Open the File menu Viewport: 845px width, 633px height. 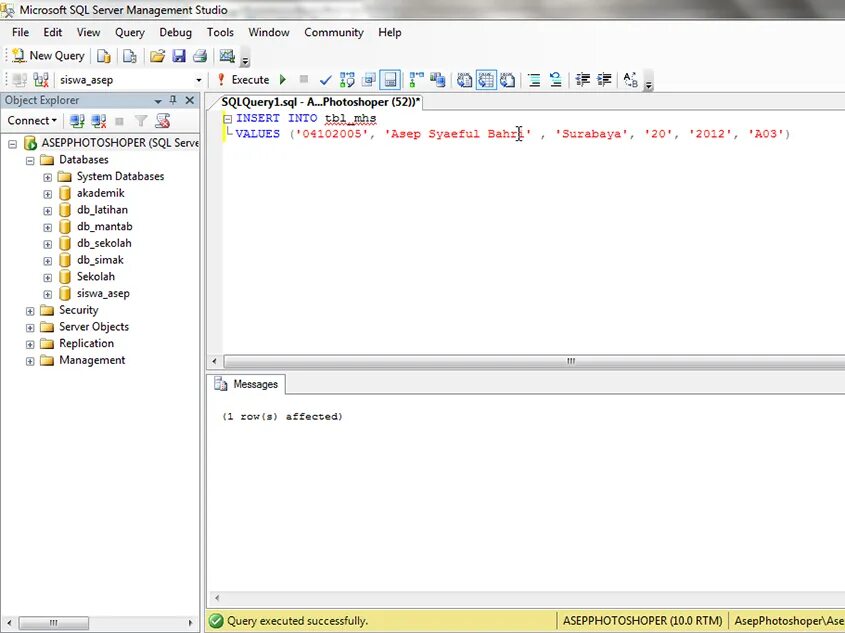tap(20, 32)
